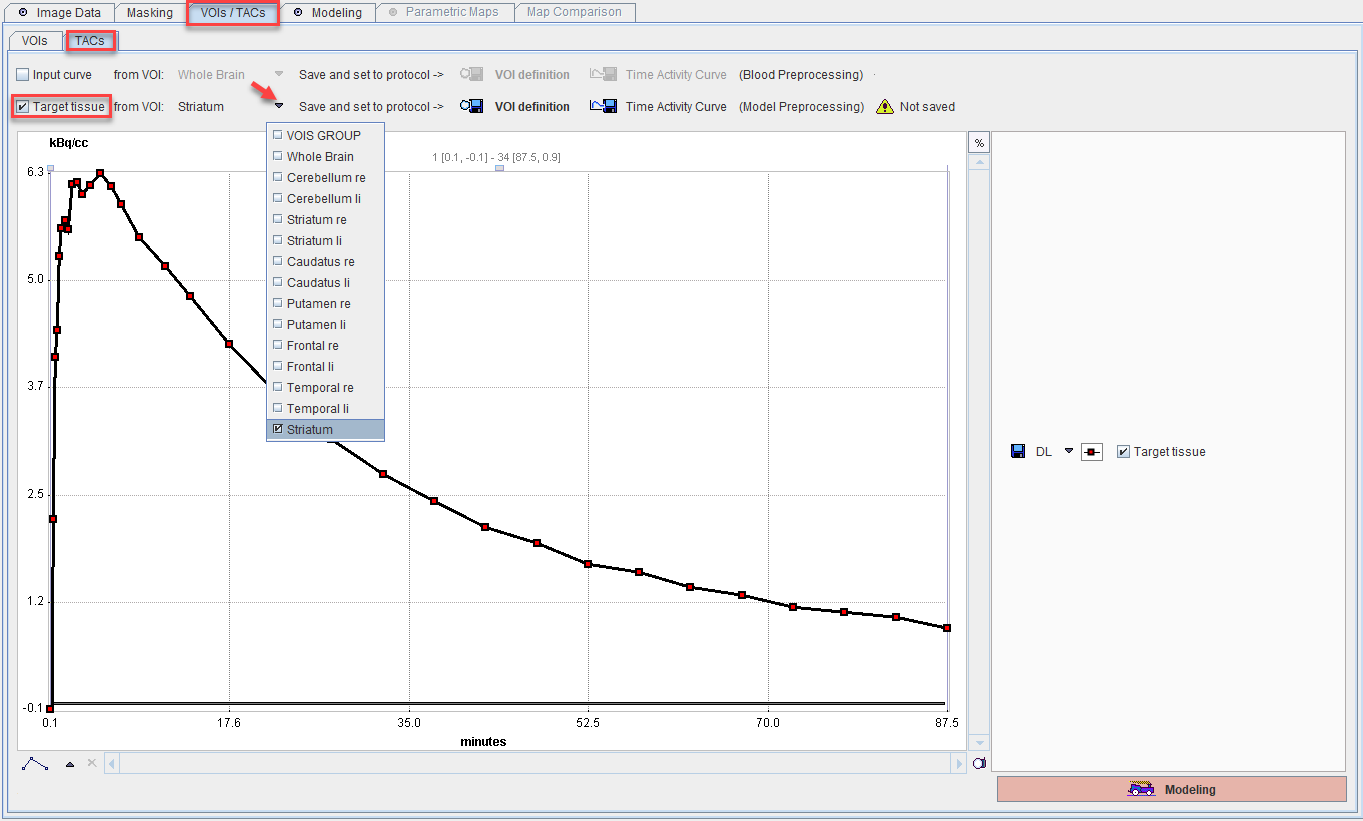Open the Parametric Maps tab
The width and height of the screenshot is (1363, 821).
pos(445,13)
